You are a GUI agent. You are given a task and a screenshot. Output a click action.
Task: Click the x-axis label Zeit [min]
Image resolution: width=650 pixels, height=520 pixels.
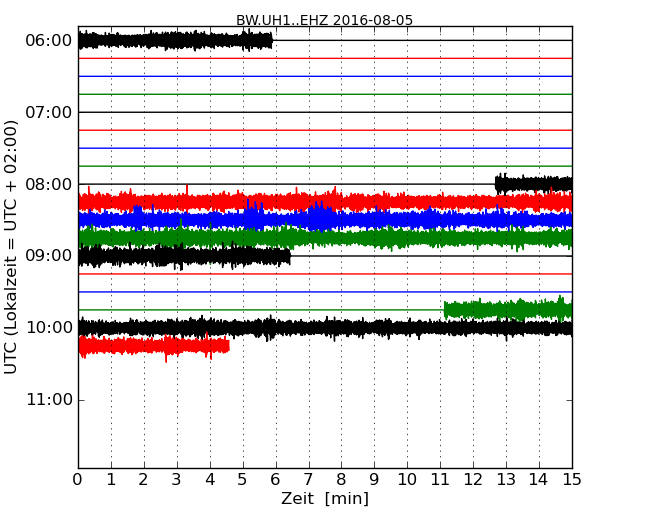pyautogui.click(x=324, y=499)
